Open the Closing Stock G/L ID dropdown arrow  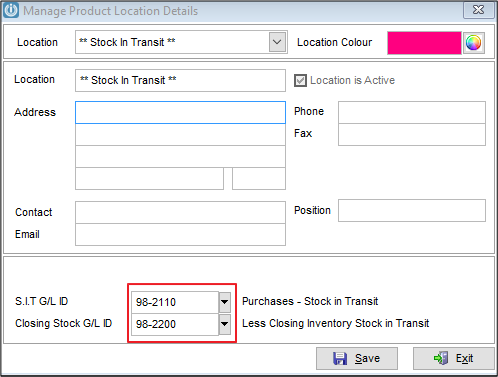(225, 324)
